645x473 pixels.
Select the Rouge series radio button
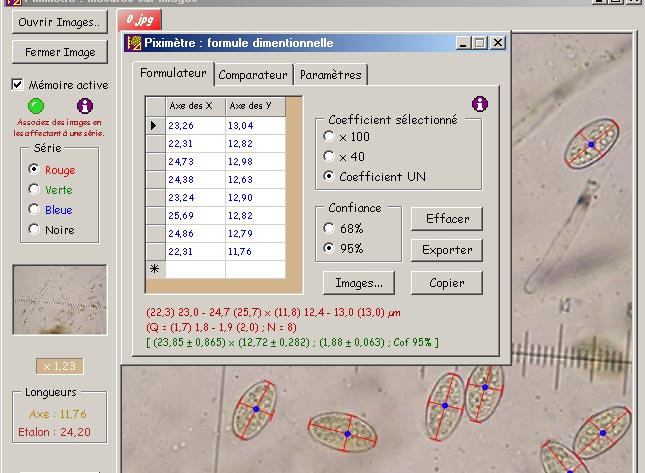tap(34, 169)
